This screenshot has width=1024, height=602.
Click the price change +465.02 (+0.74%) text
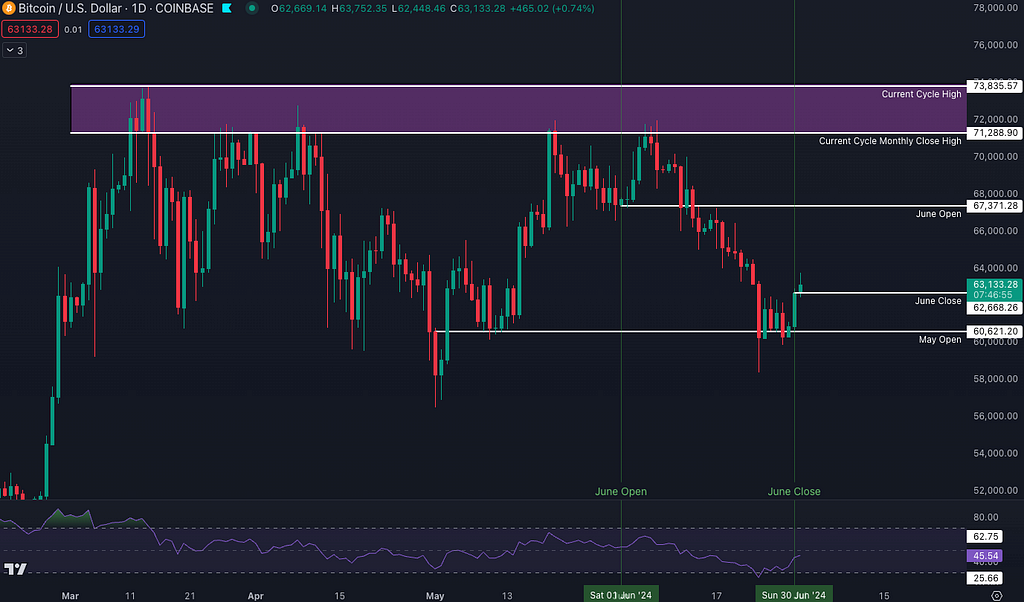pyautogui.click(x=553, y=8)
